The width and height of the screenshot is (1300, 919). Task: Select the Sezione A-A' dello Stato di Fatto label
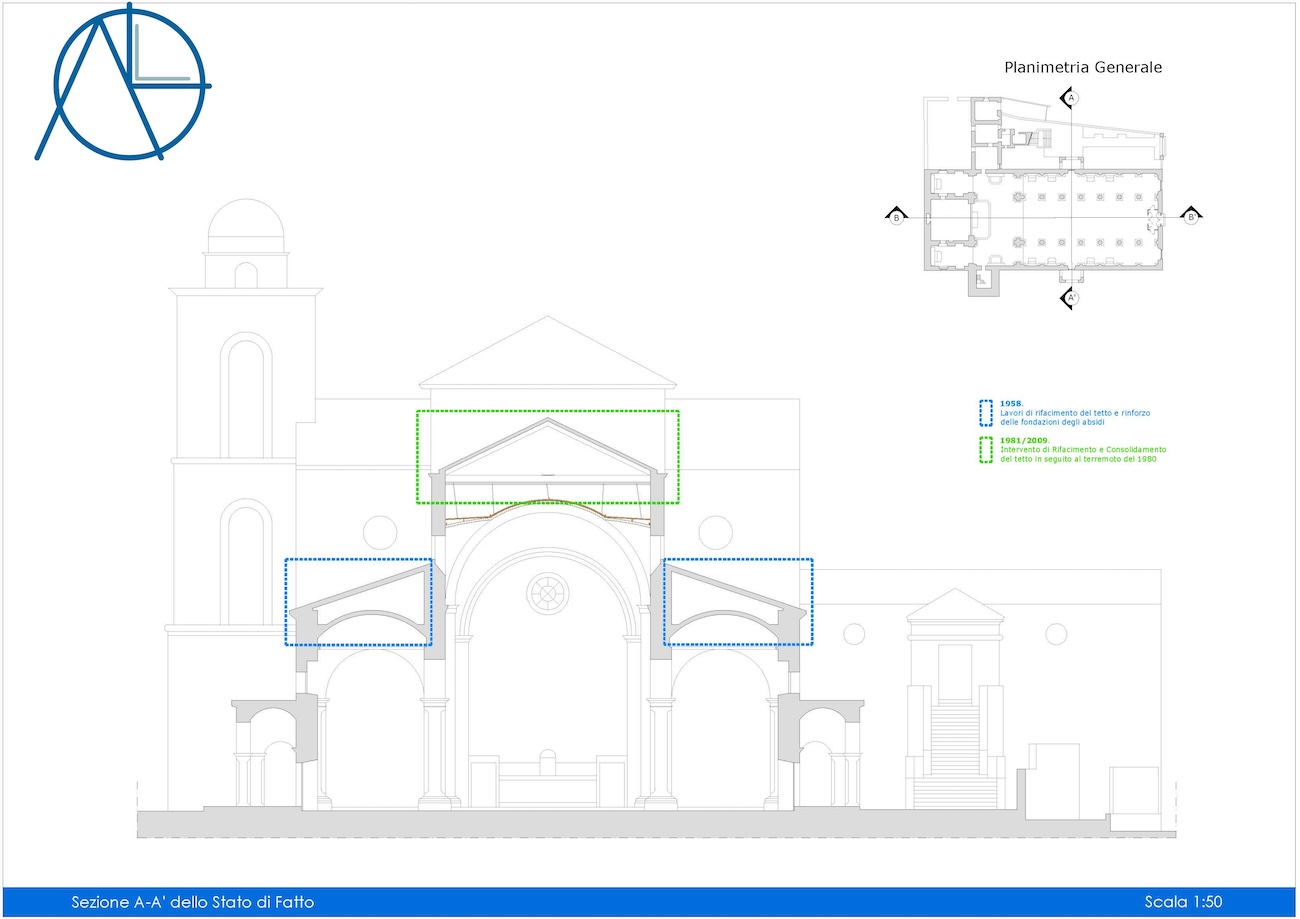point(194,901)
